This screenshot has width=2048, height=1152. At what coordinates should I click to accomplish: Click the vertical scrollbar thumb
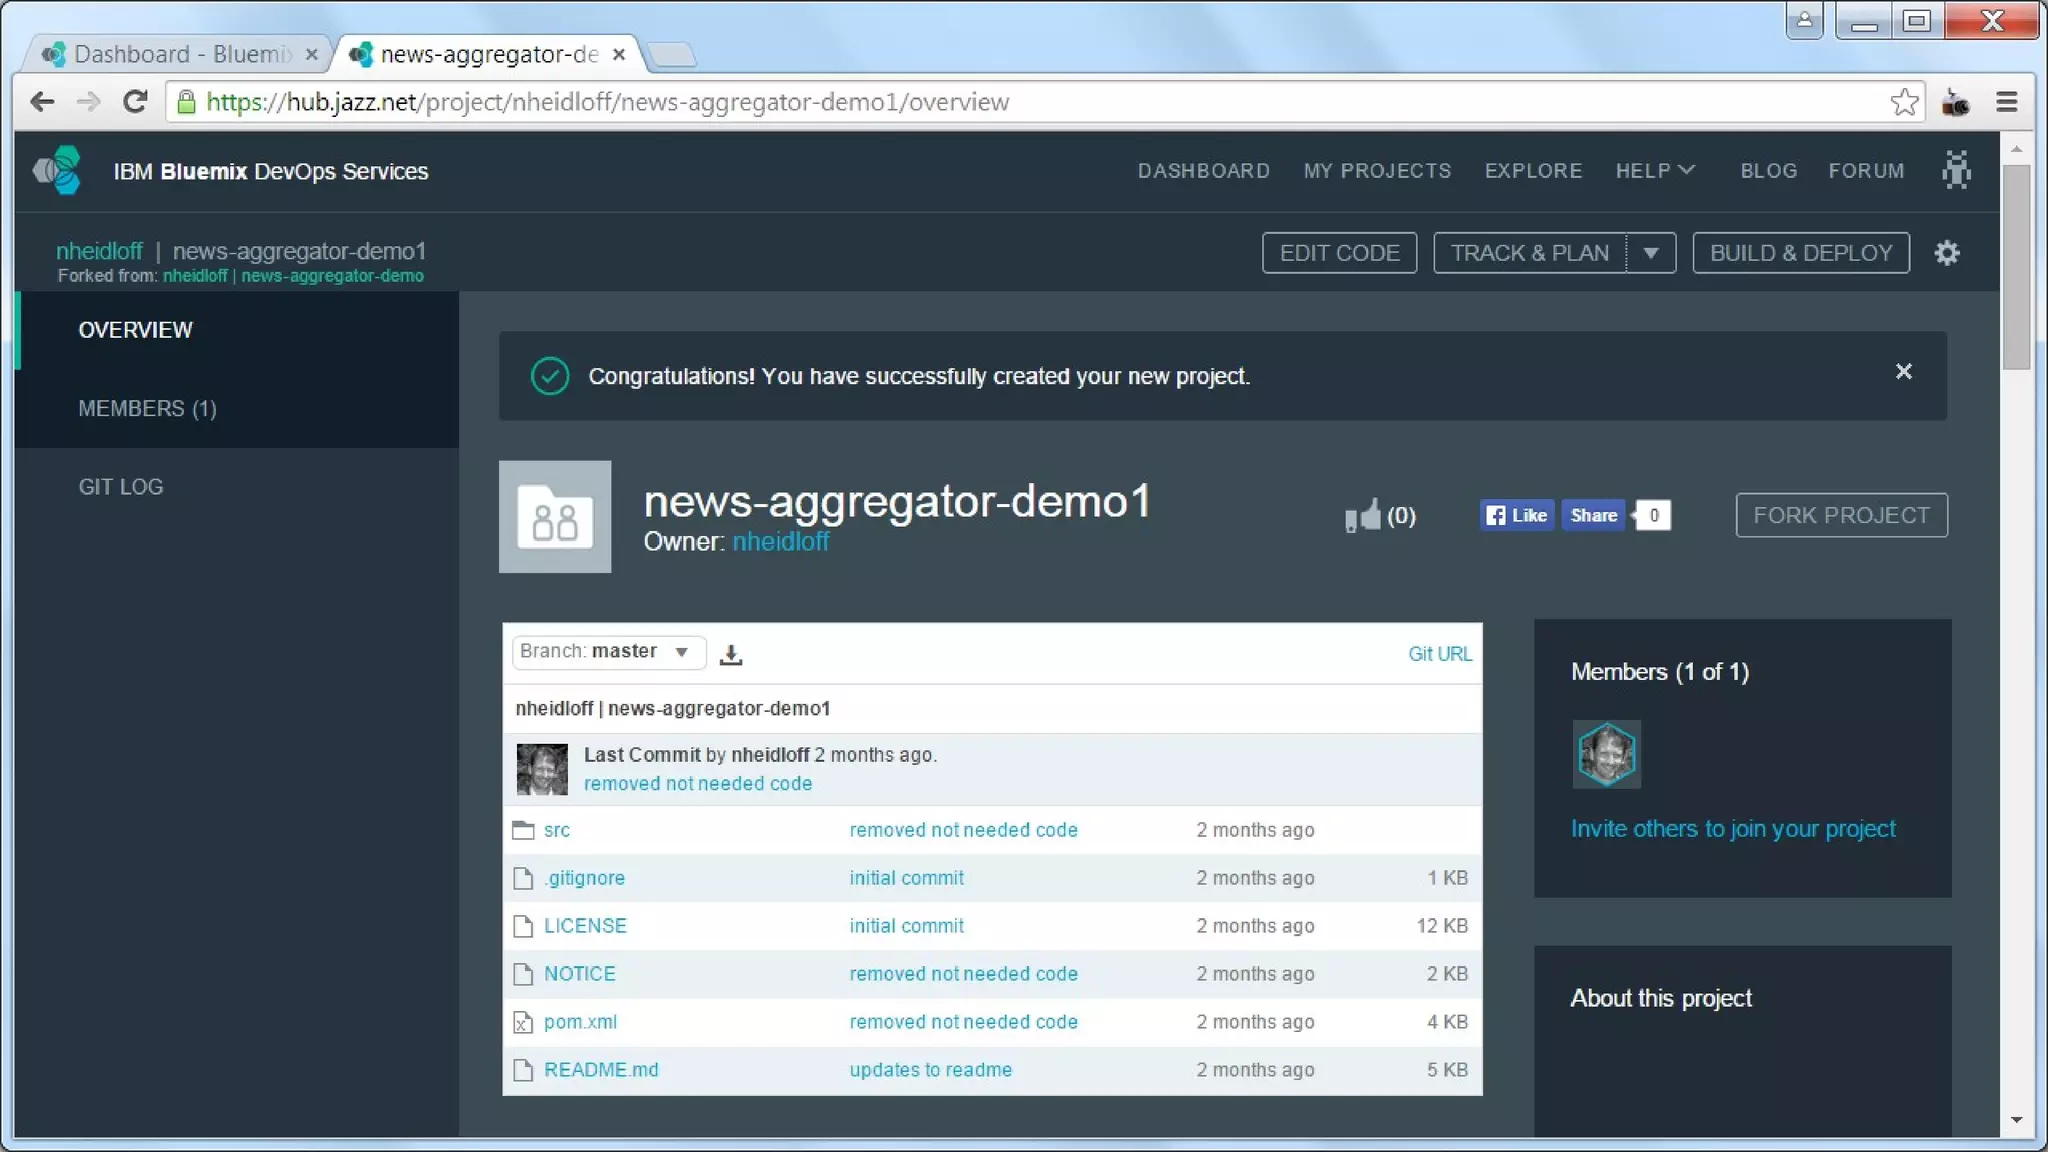pos(2016,265)
